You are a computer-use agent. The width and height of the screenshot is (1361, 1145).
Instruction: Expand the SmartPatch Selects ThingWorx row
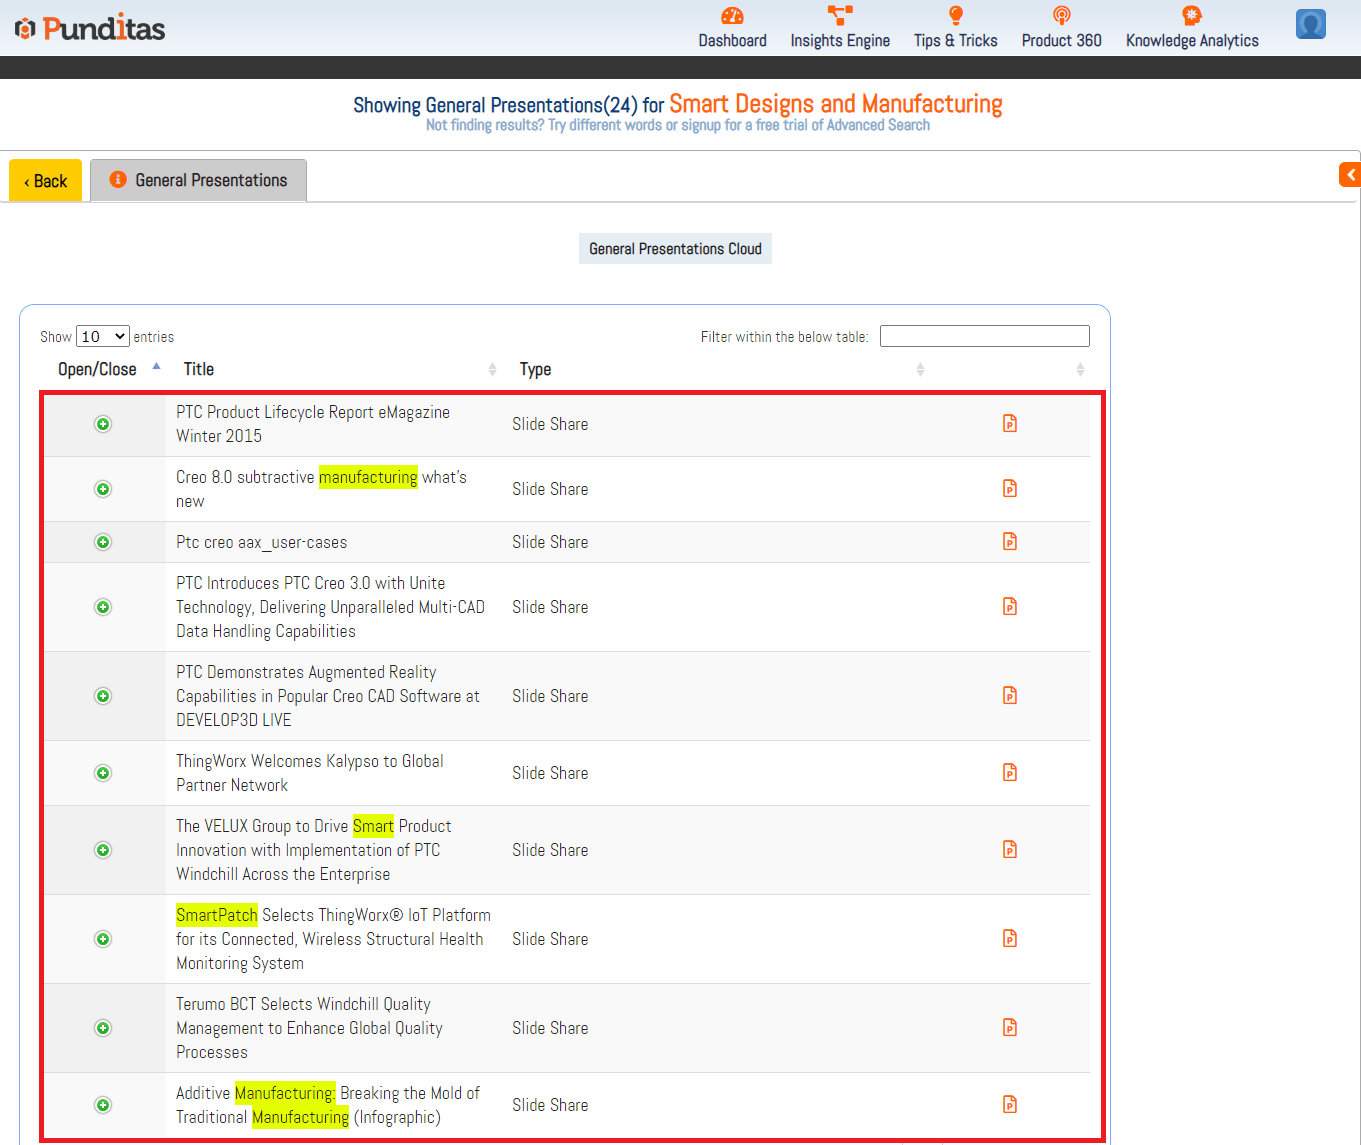[x=103, y=939]
